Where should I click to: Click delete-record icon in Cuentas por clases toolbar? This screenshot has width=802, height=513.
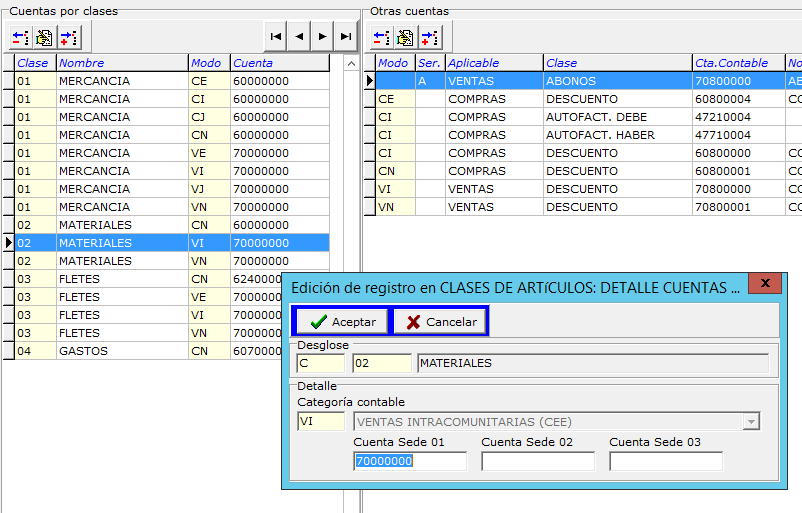click(x=20, y=38)
